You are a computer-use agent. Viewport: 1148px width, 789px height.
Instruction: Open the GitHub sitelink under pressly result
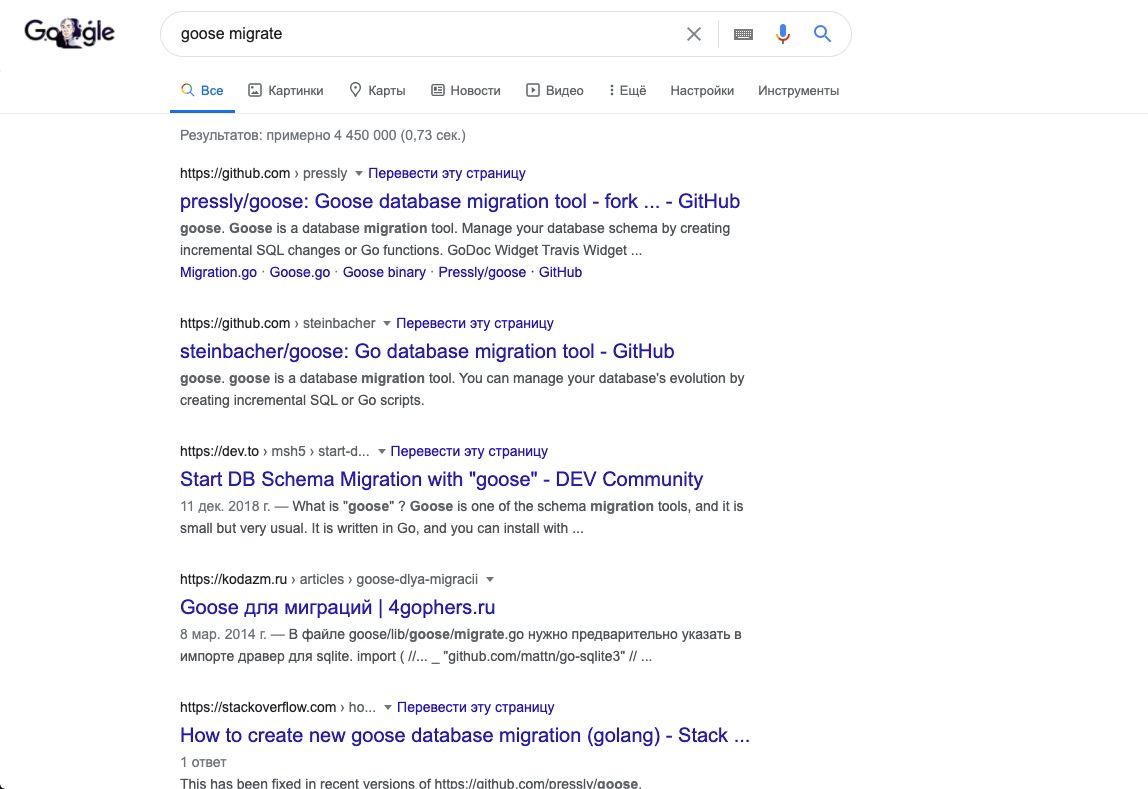560,272
